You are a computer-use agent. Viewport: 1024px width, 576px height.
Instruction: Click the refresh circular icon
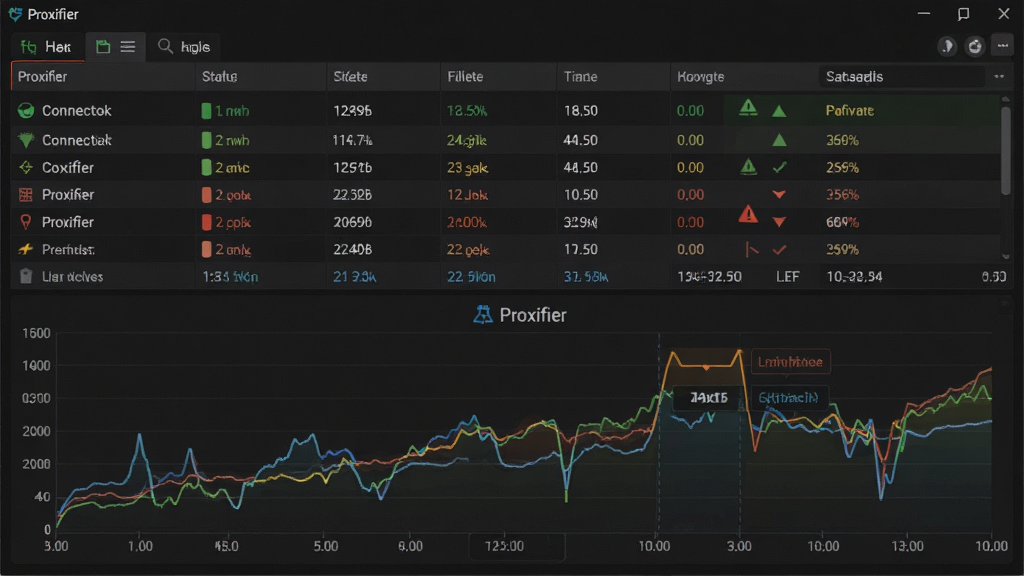[x=975, y=46]
